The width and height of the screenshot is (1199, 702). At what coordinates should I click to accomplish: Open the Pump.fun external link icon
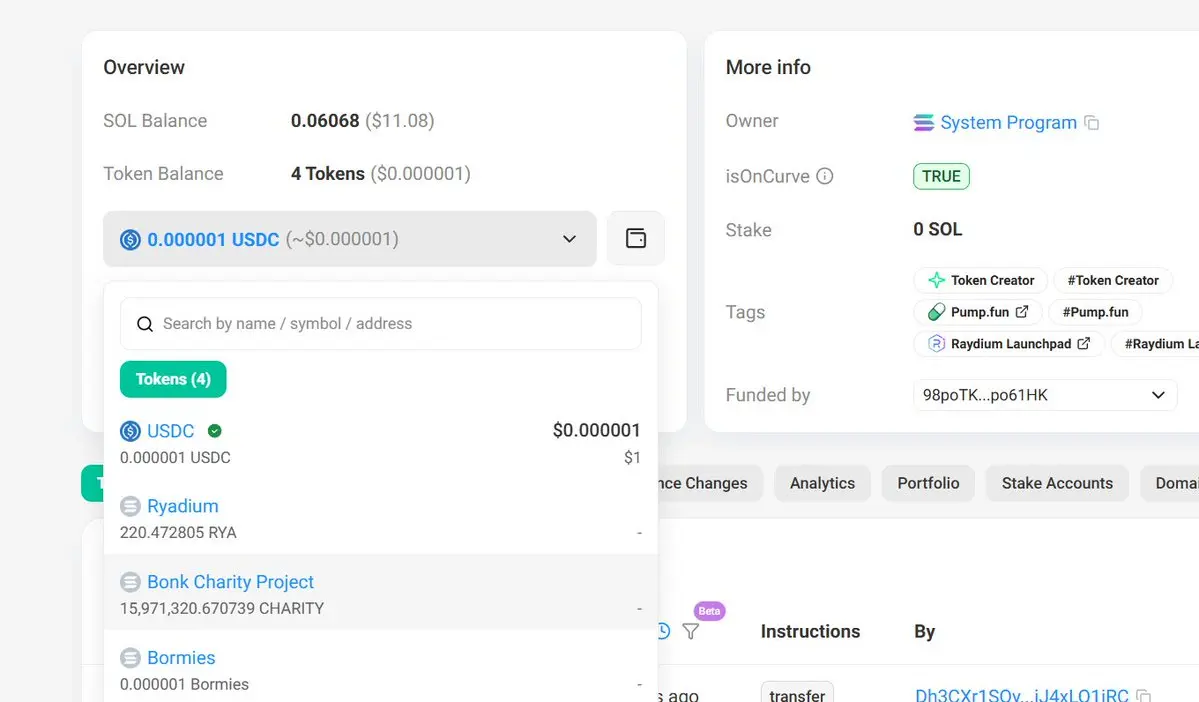click(x=1022, y=311)
